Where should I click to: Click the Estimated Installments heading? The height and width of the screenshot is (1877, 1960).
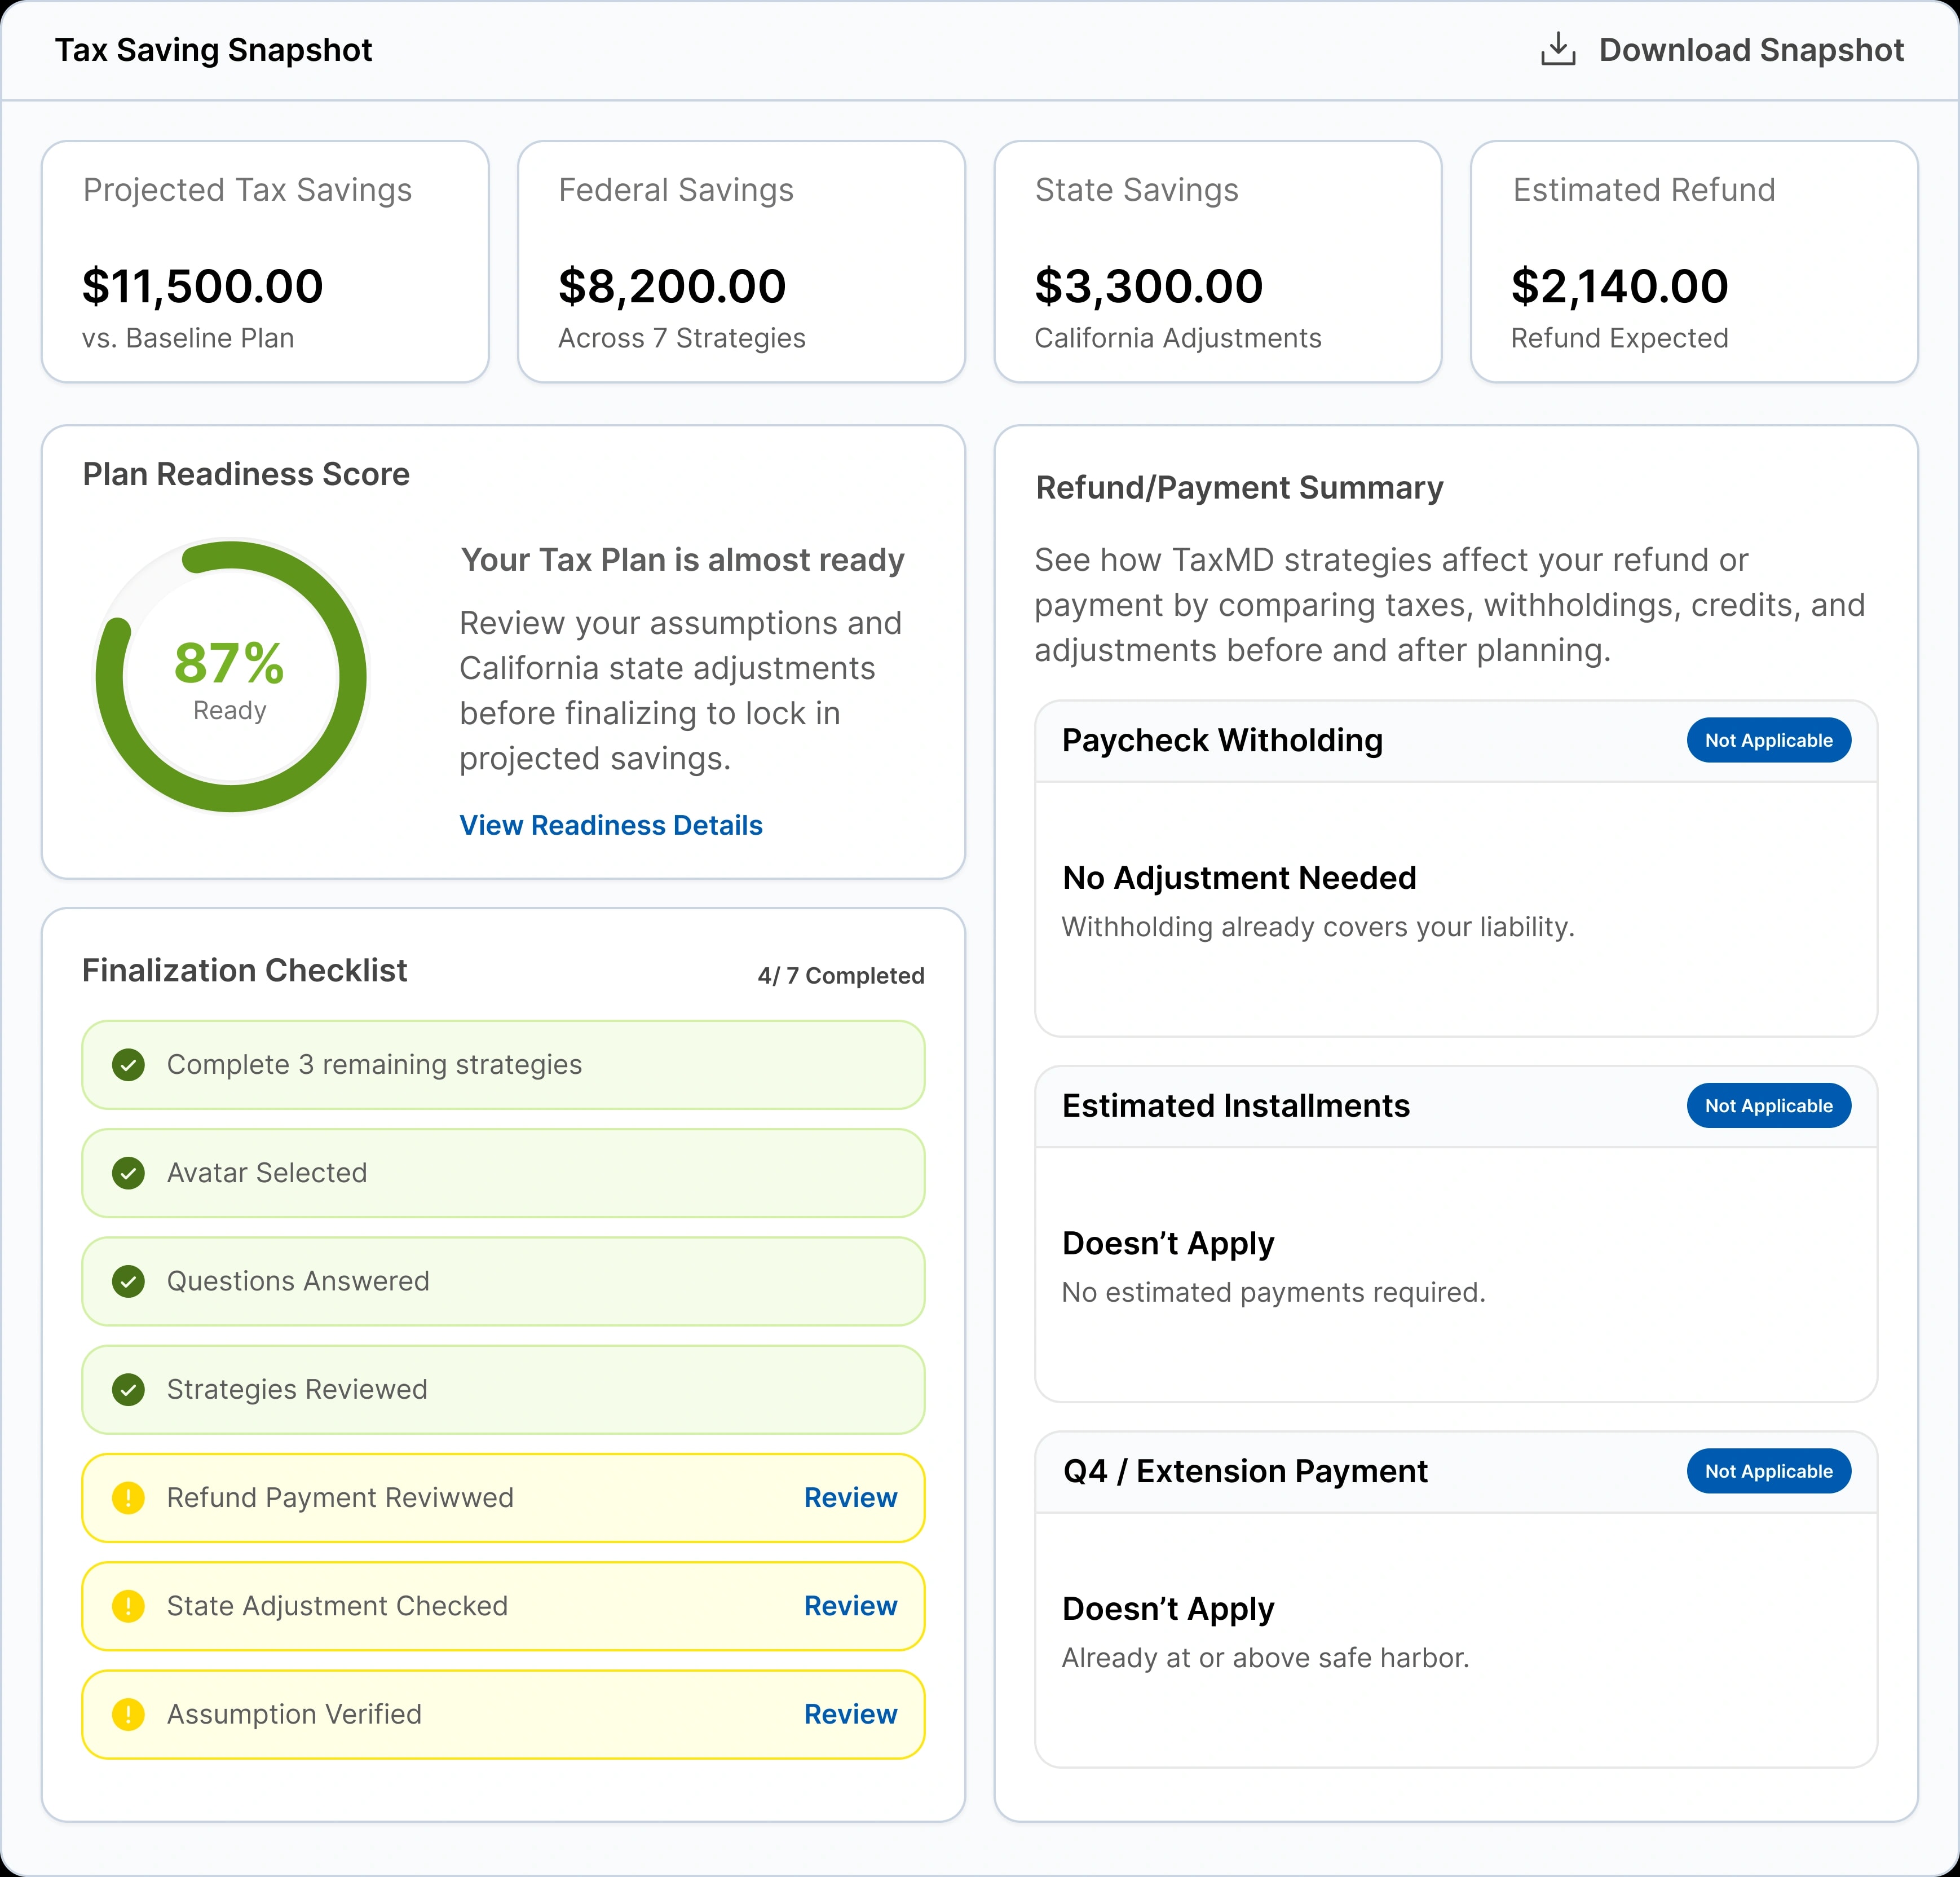(1235, 1106)
